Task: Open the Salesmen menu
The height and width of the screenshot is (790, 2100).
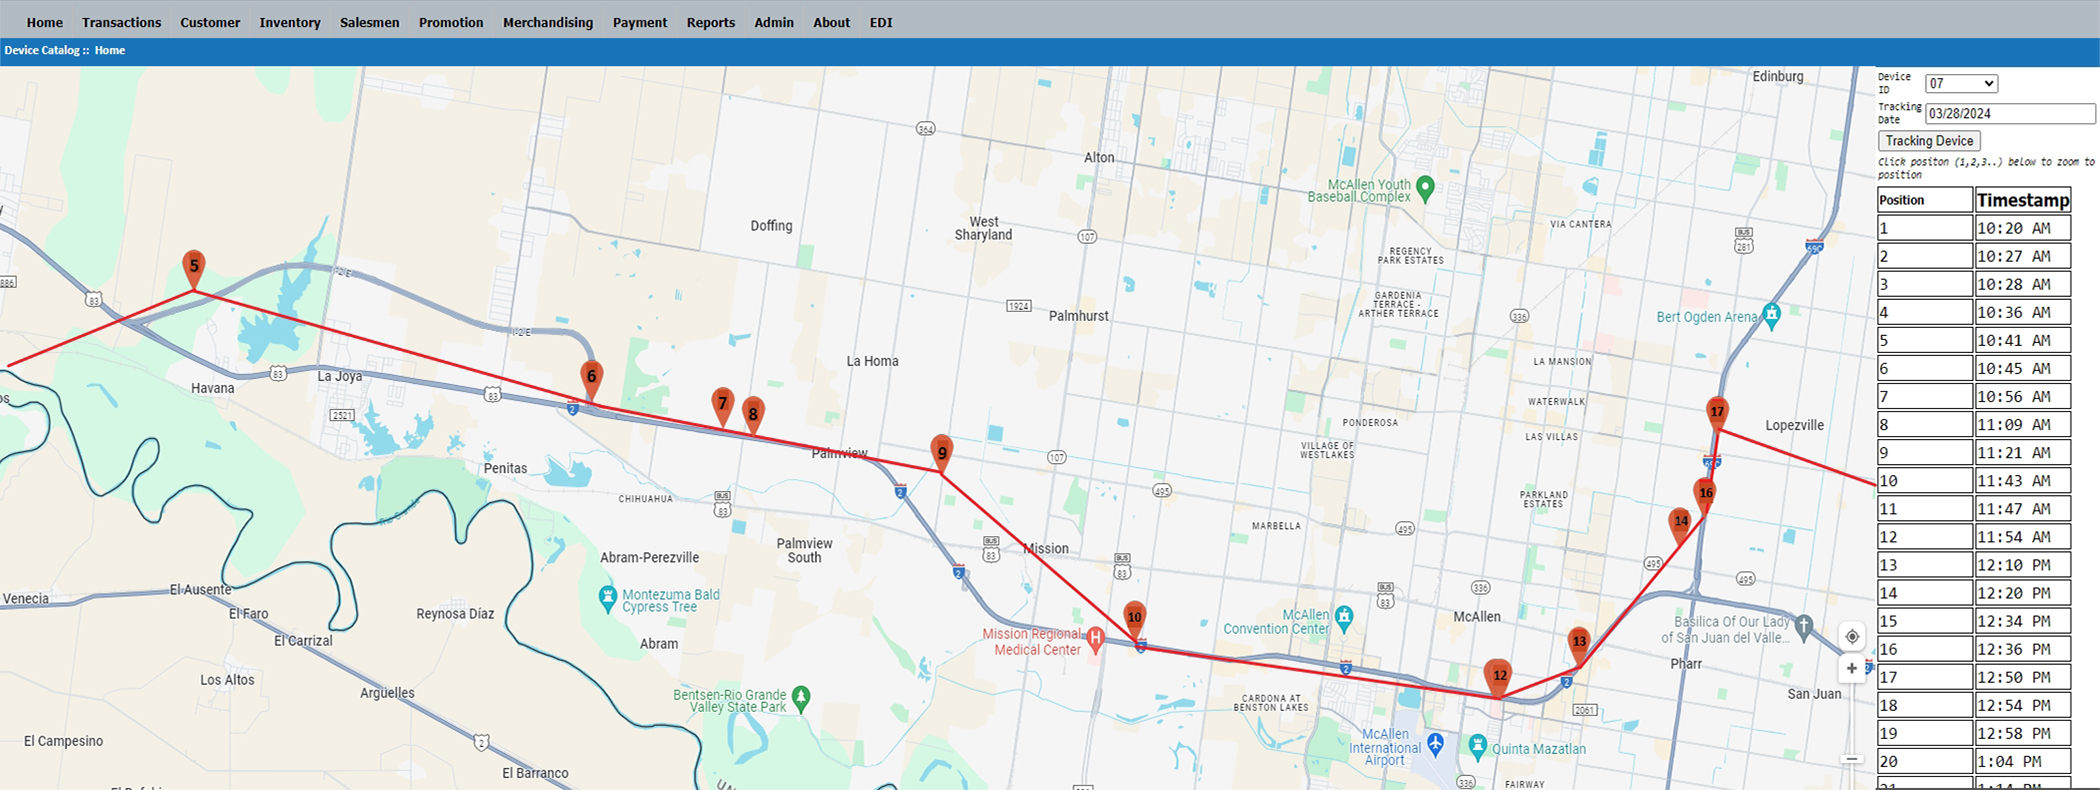Action: point(369,22)
